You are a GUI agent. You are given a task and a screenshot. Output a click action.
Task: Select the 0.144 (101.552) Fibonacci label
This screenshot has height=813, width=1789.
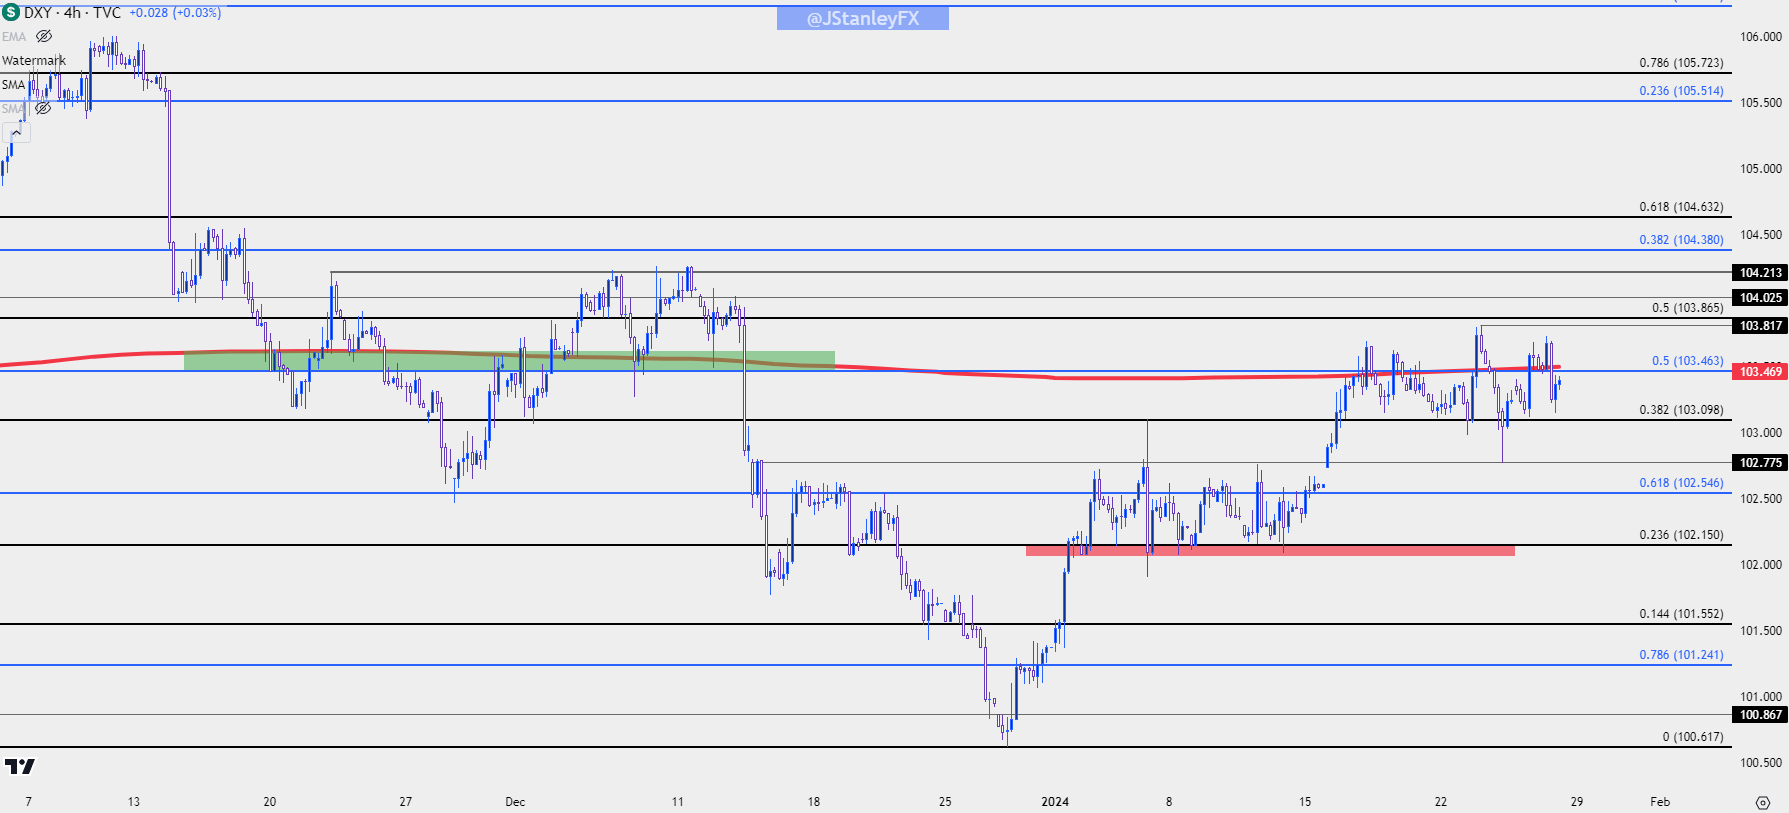click(1681, 613)
